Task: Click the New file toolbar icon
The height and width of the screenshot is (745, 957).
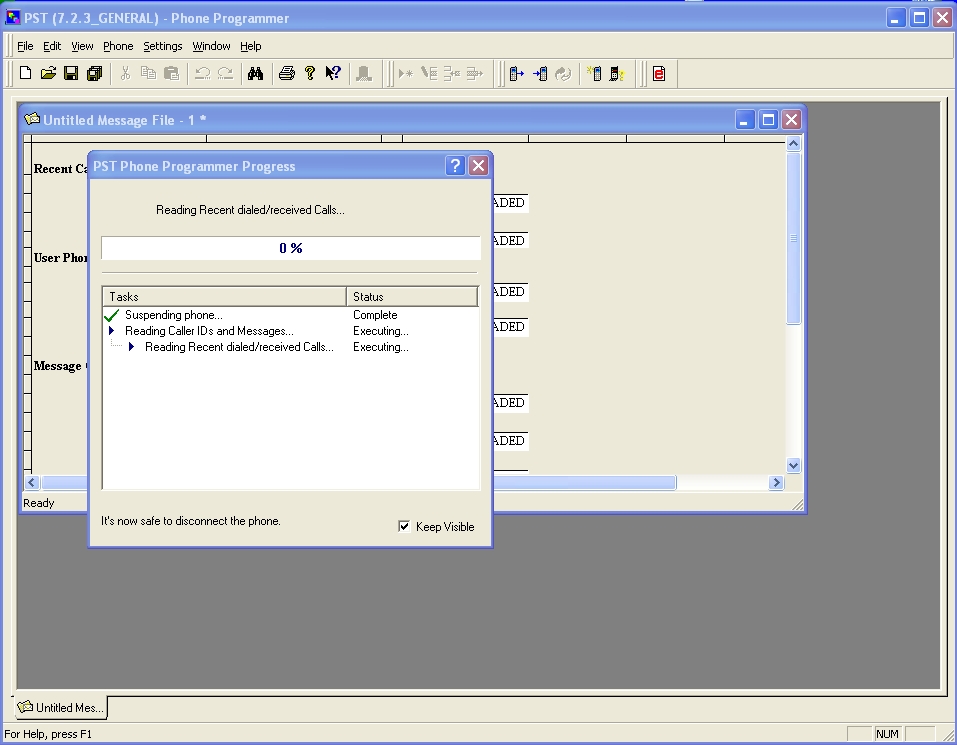Action: 25,73
